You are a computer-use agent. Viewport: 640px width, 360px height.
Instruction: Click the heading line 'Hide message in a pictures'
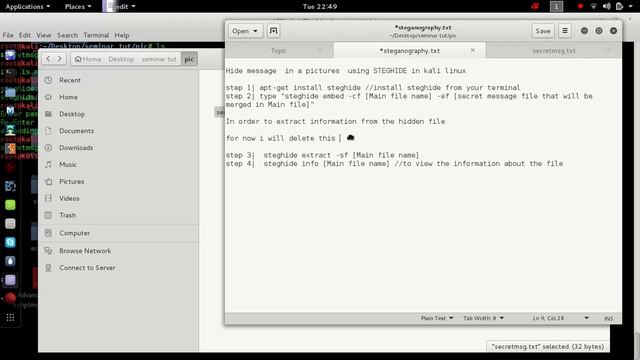[x=346, y=71]
